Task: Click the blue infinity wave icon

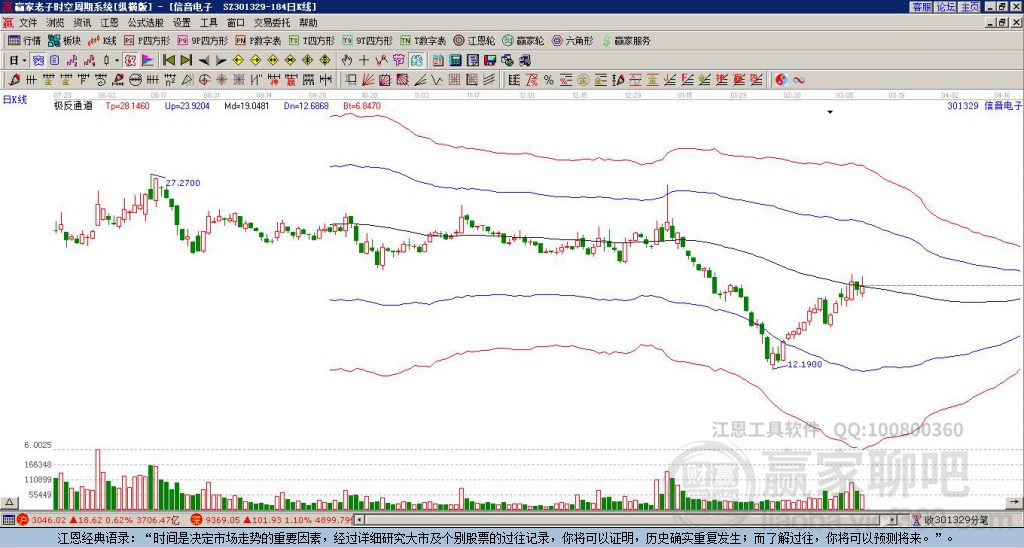Action: (798, 80)
